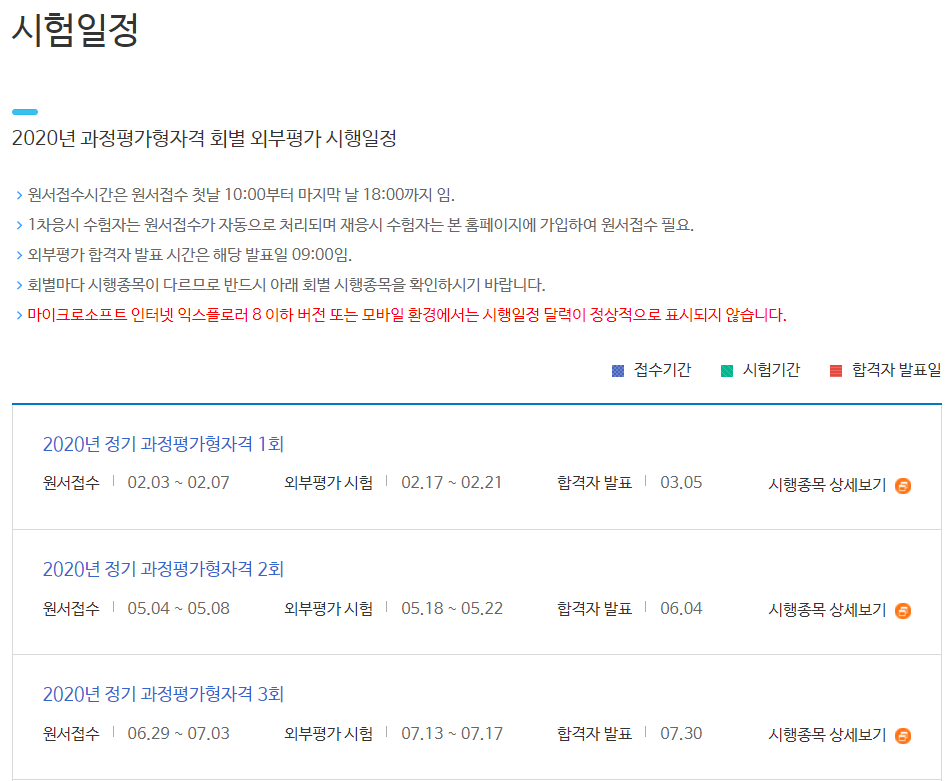Screen dimensions: 950x781
Task: Click the exam dates 02.17 ~ 02.21
Action: coord(451,483)
